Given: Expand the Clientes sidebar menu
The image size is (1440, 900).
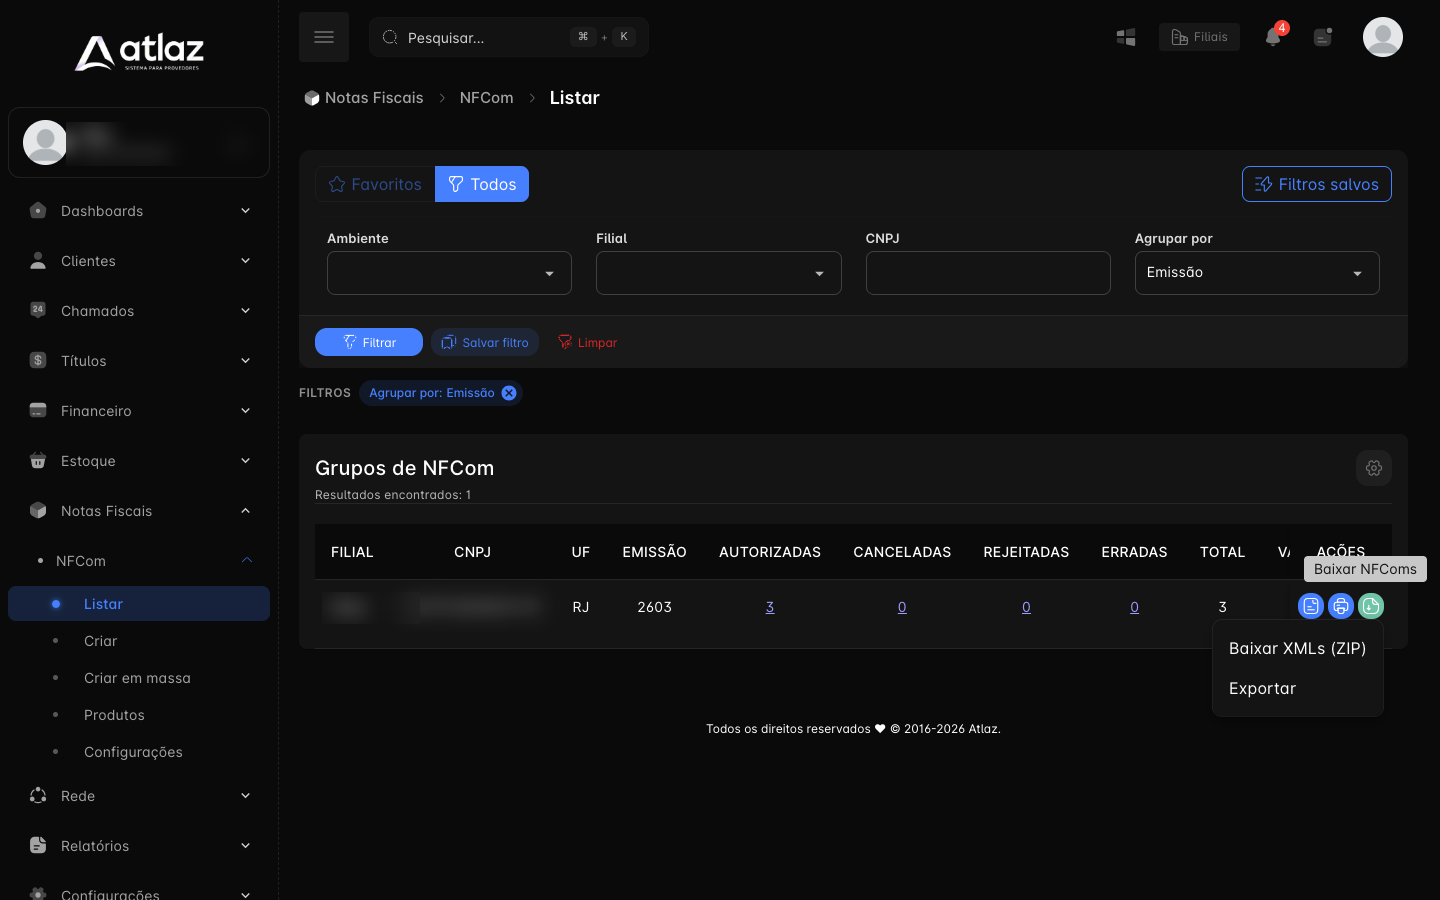Looking at the screenshot, I should [139, 261].
